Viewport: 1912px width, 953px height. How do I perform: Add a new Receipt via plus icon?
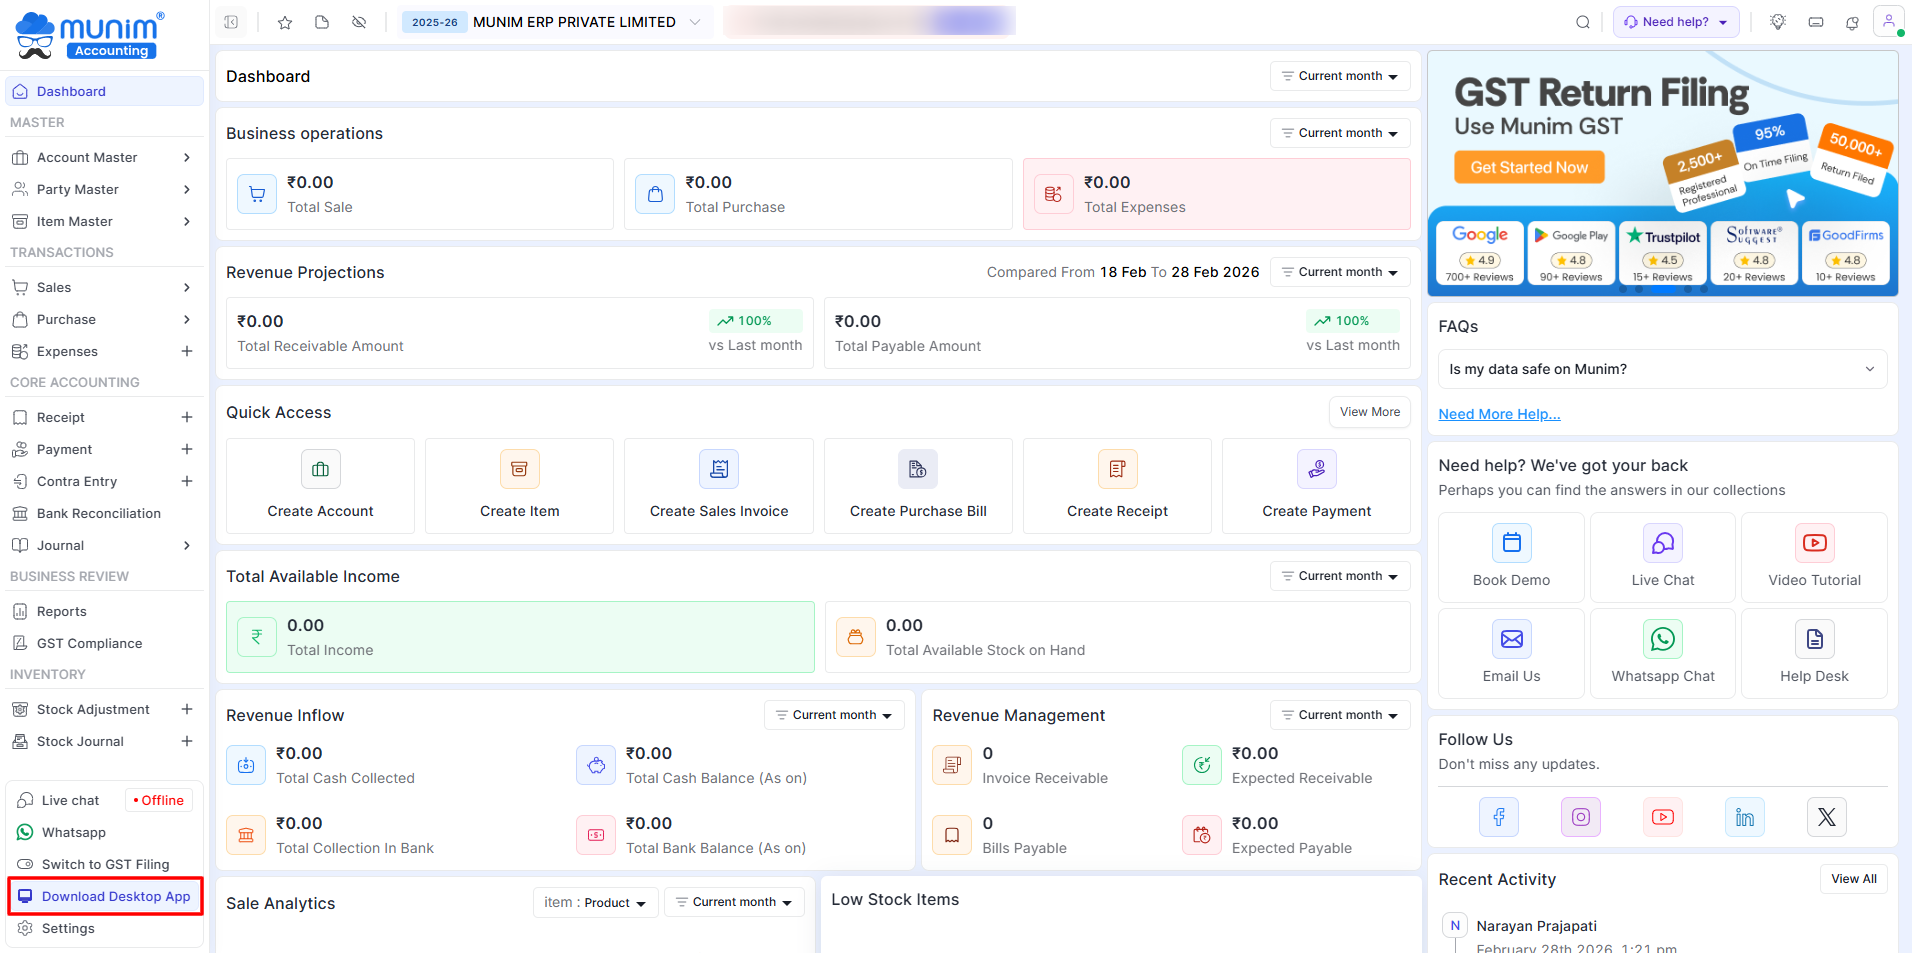click(x=186, y=417)
